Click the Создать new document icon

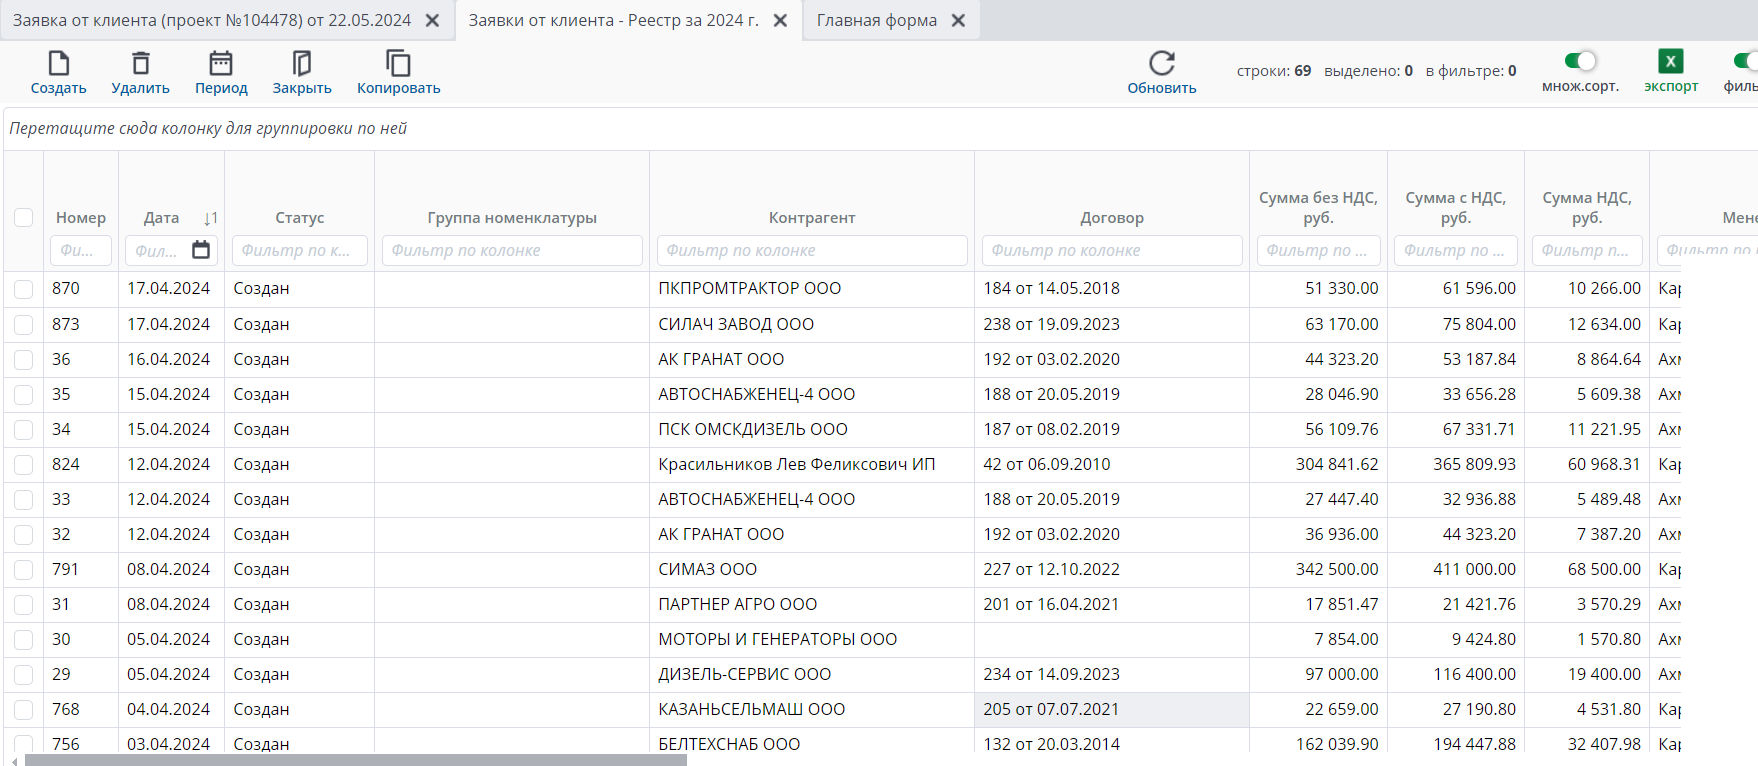pyautogui.click(x=58, y=64)
